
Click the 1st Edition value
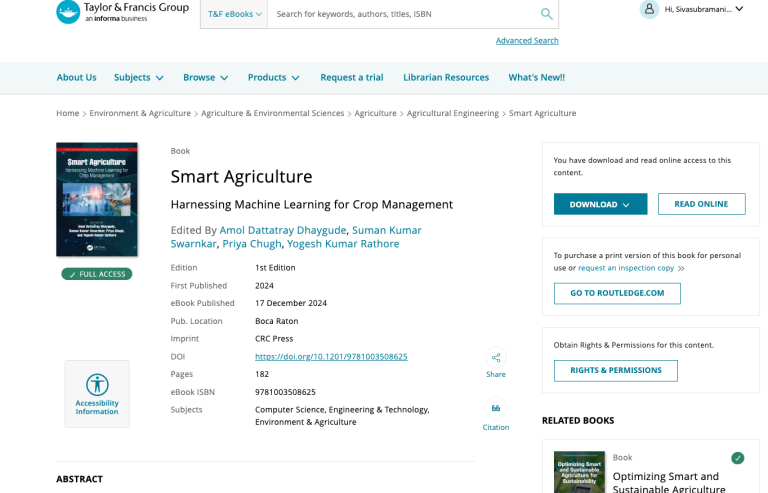click(275, 268)
